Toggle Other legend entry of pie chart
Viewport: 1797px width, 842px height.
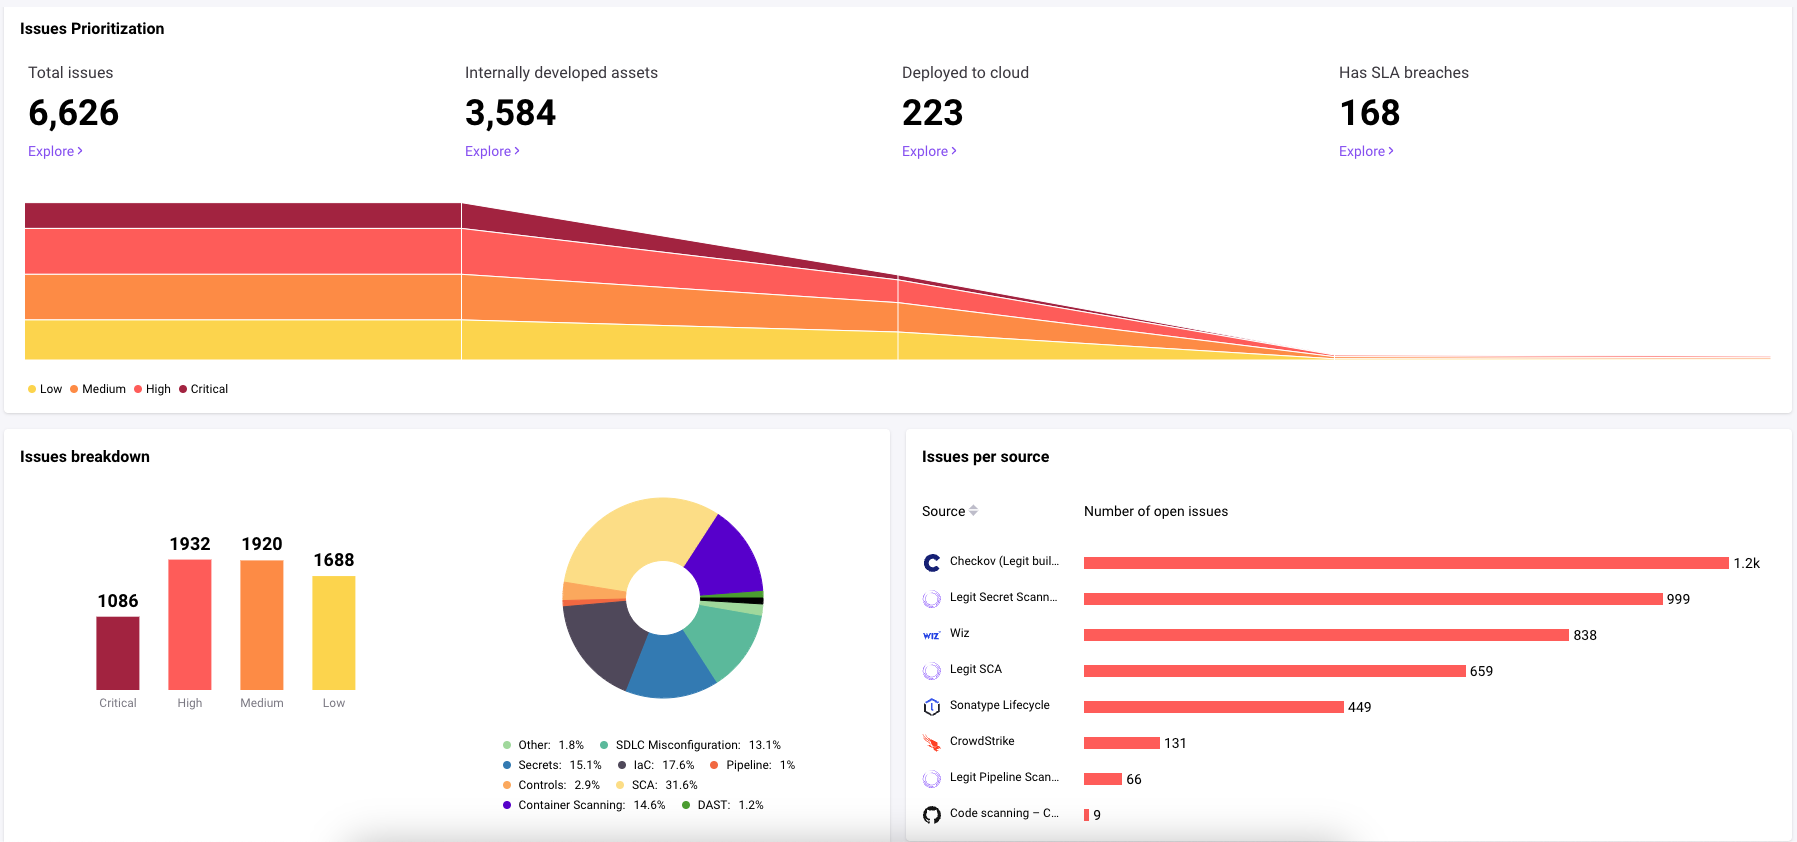[x=543, y=745]
